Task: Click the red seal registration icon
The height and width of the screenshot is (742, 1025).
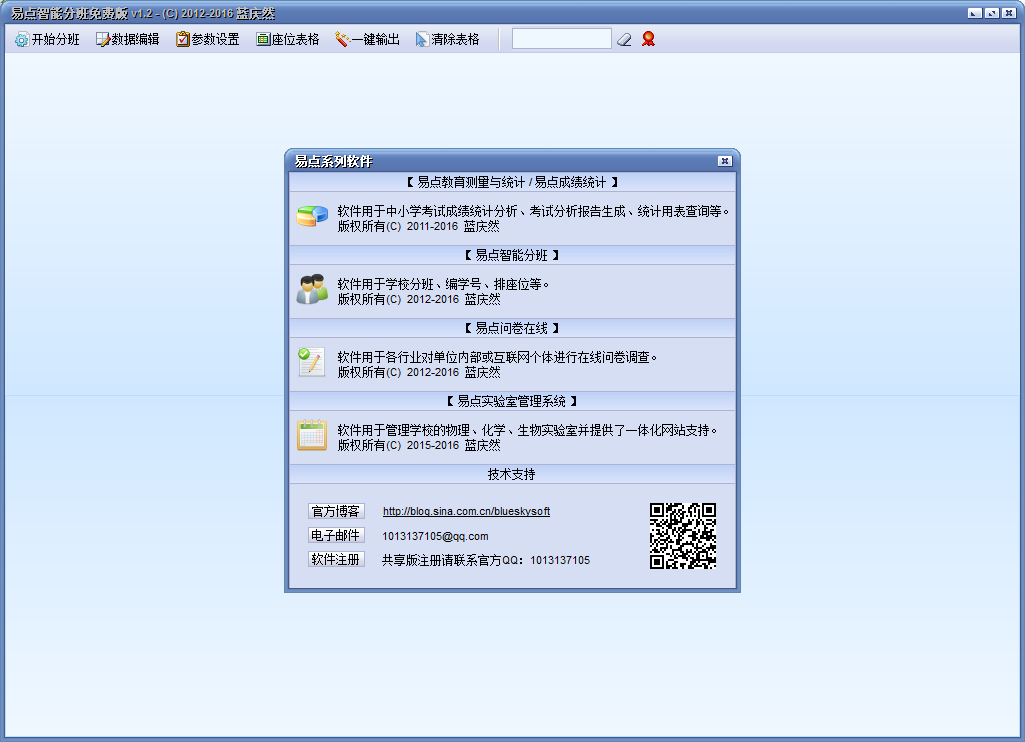Action: coord(647,38)
